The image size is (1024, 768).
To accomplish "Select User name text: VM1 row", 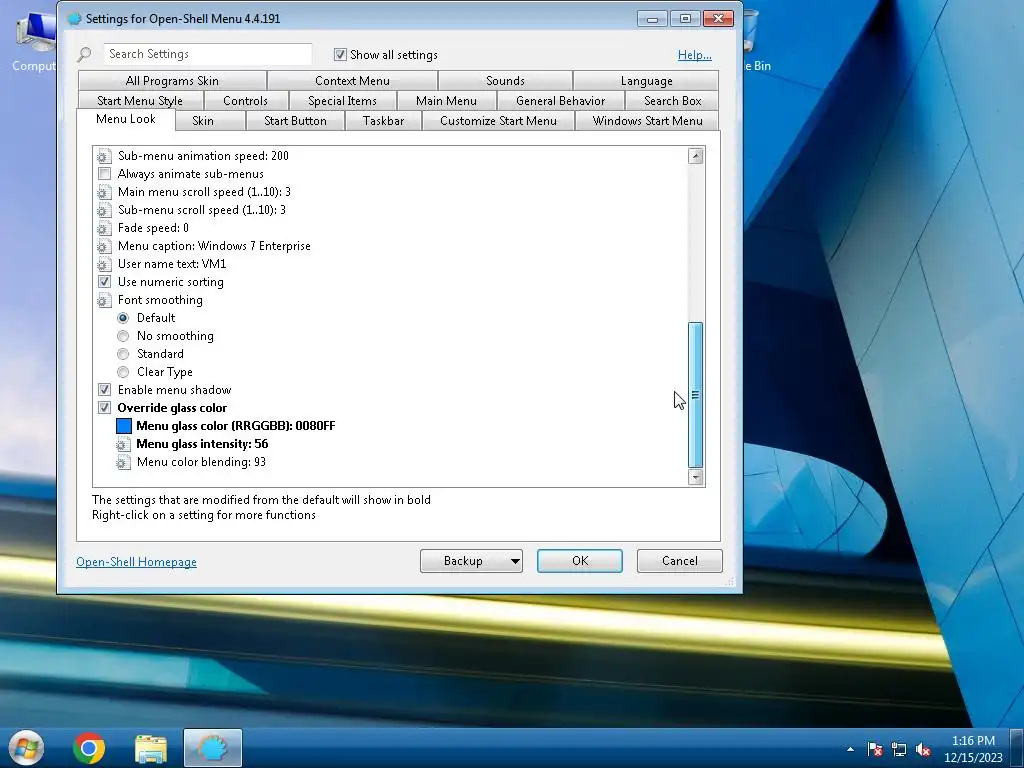I will tap(172, 264).
